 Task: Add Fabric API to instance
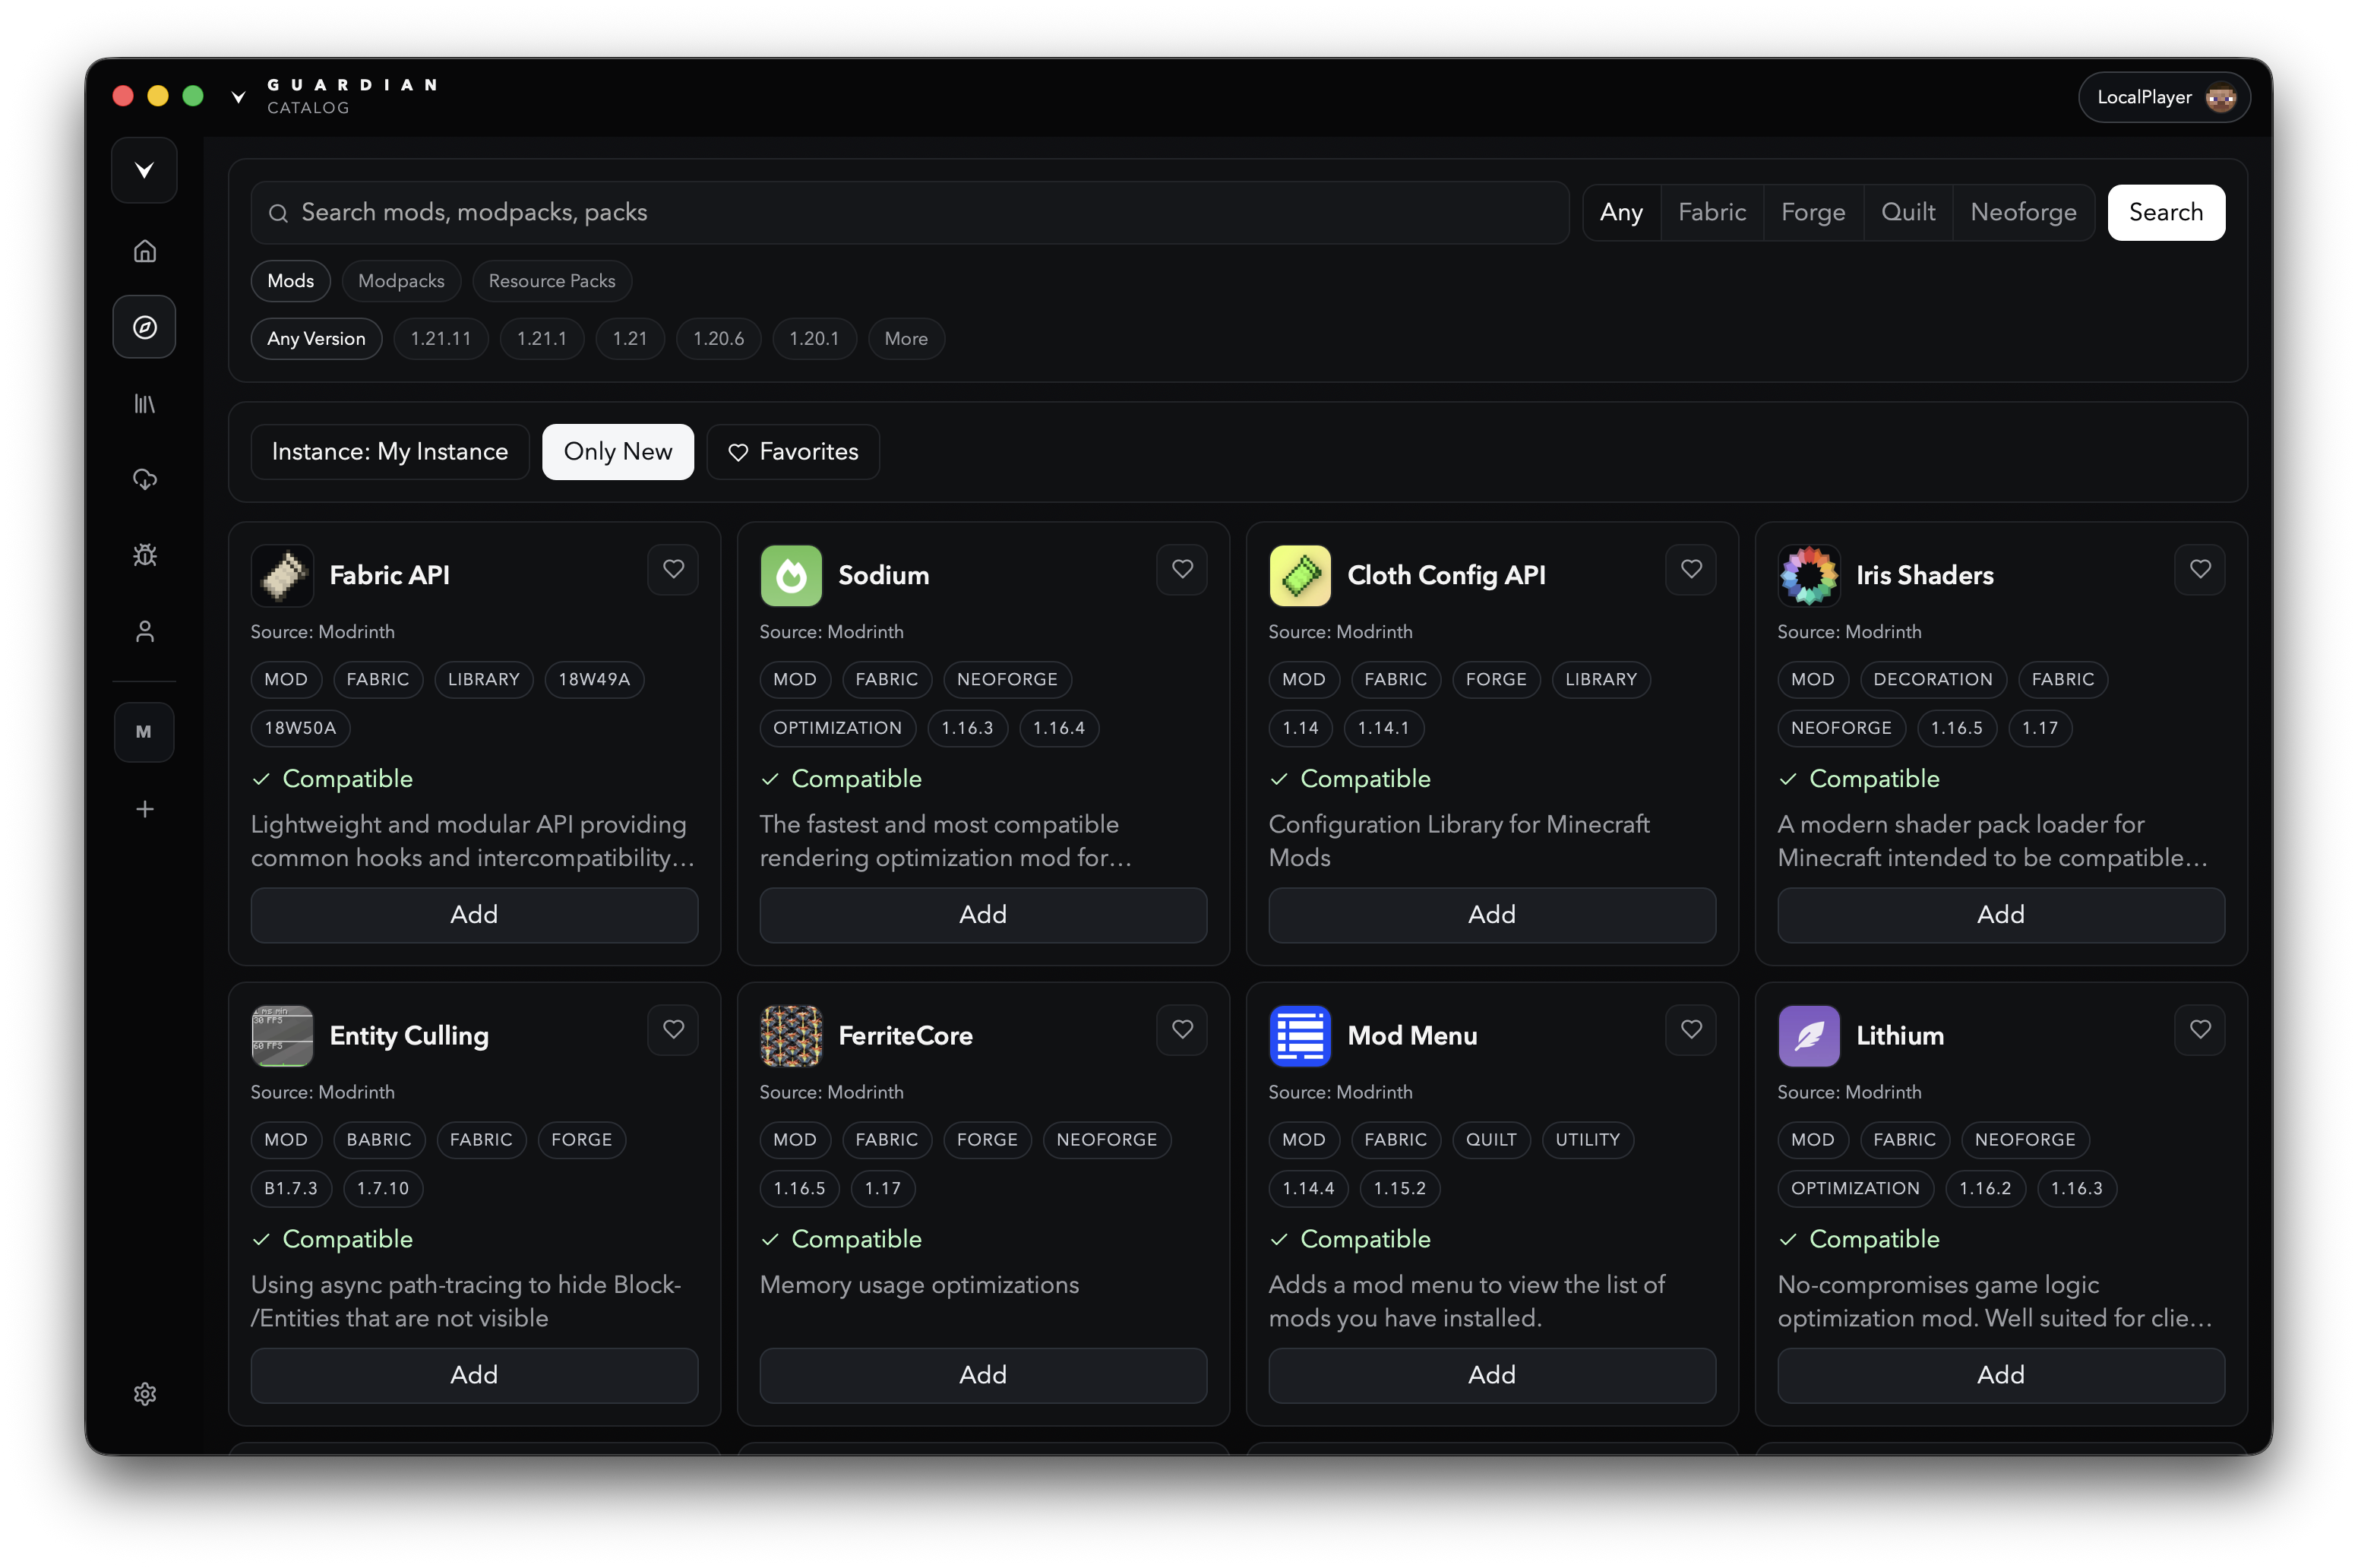474,915
